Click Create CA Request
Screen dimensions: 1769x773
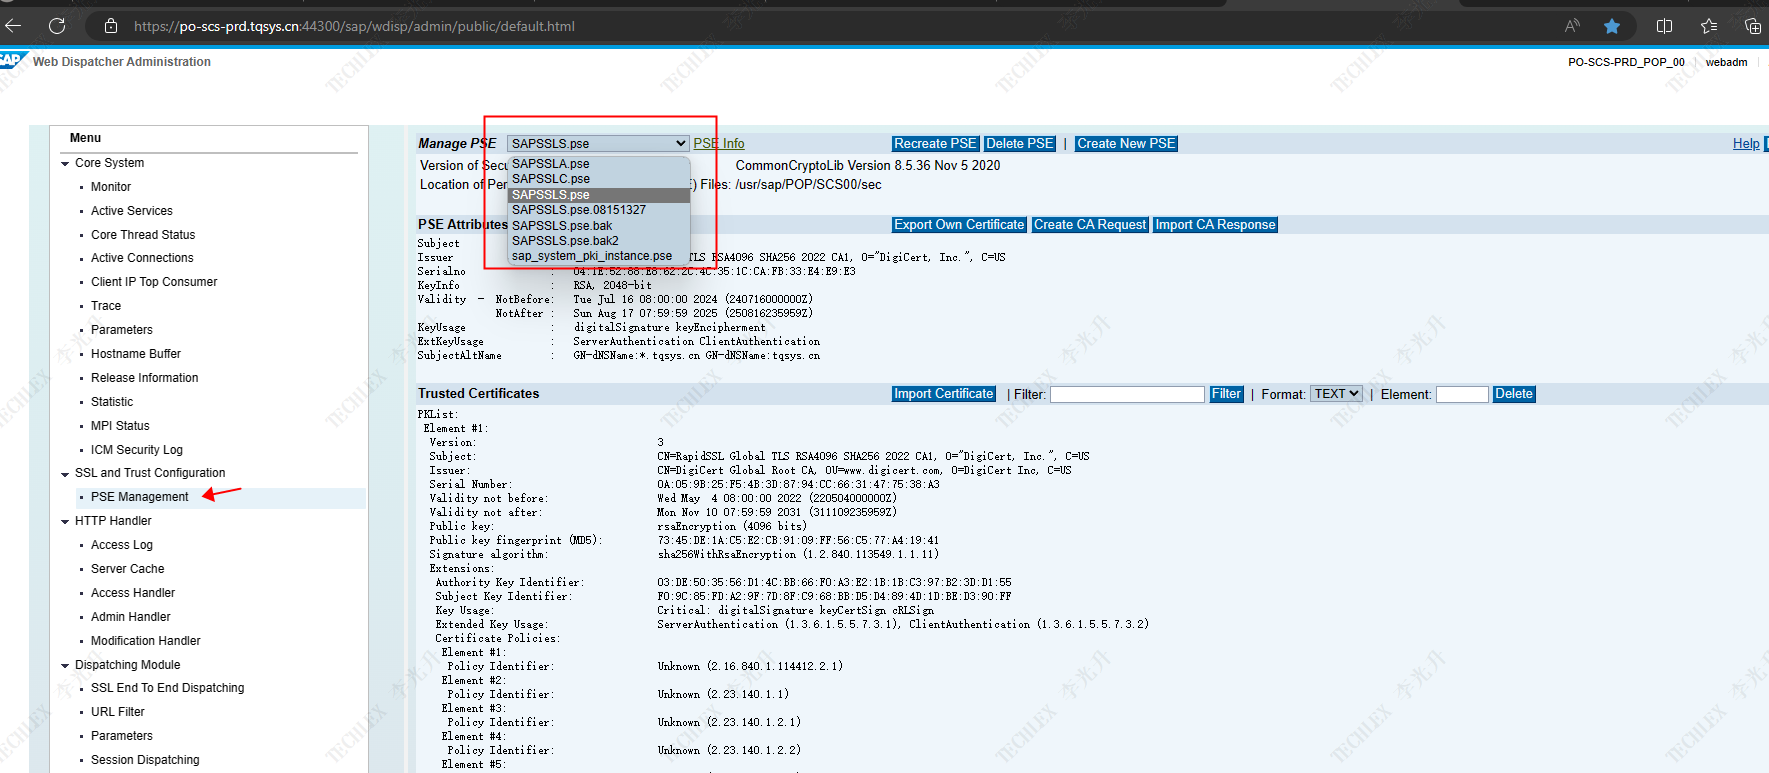pyautogui.click(x=1090, y=225)
